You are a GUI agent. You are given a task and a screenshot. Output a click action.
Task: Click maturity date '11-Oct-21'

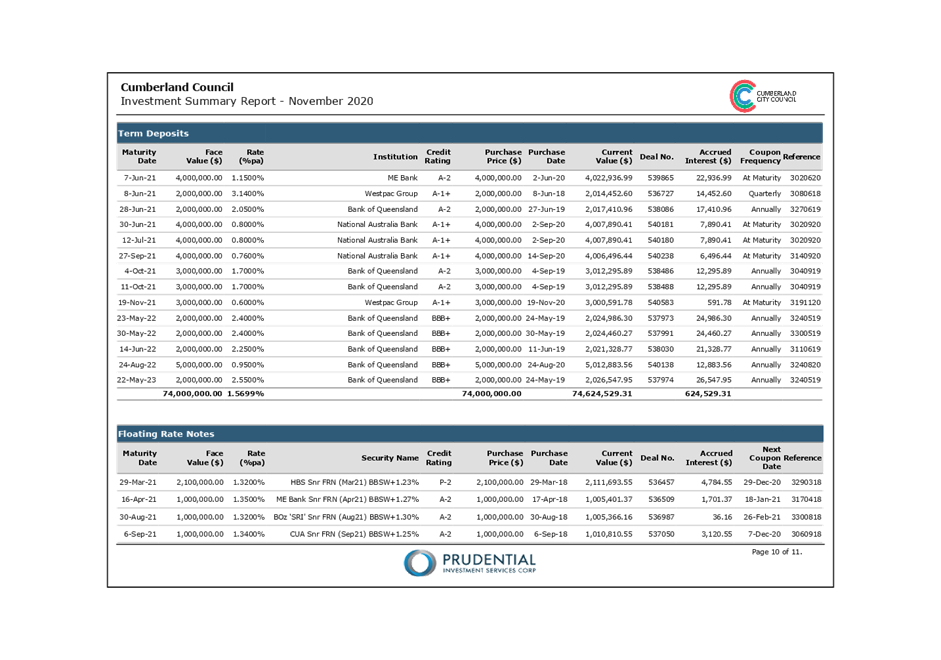coord(138,287)
